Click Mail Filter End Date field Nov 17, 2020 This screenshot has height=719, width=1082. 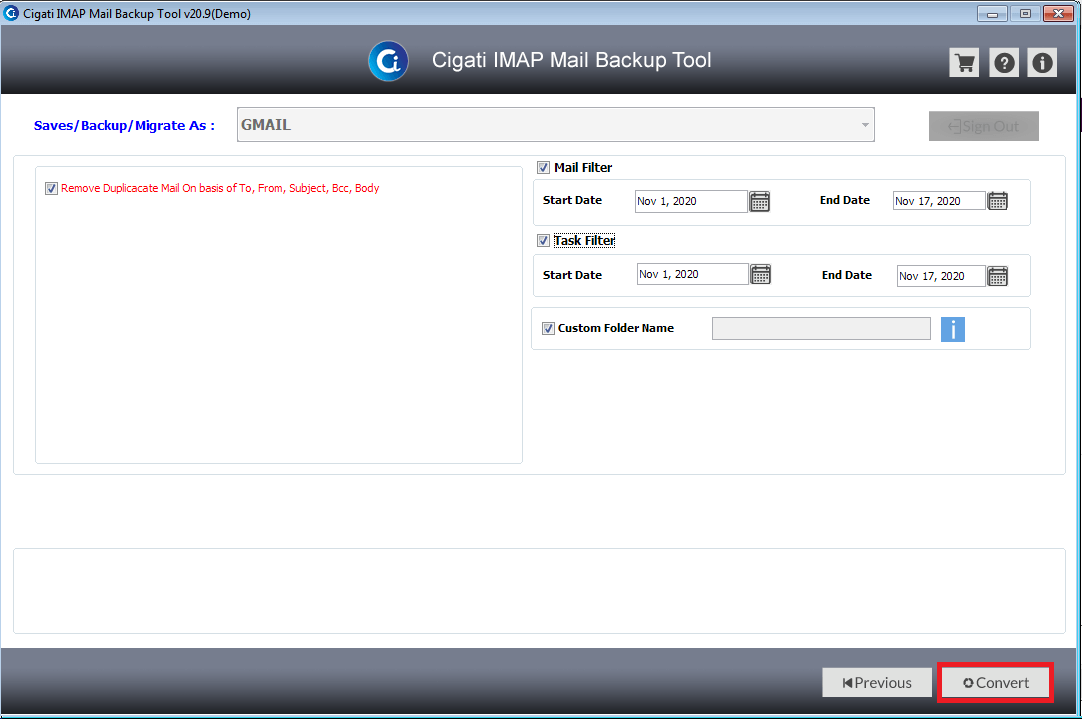click(x=939, y=201)
